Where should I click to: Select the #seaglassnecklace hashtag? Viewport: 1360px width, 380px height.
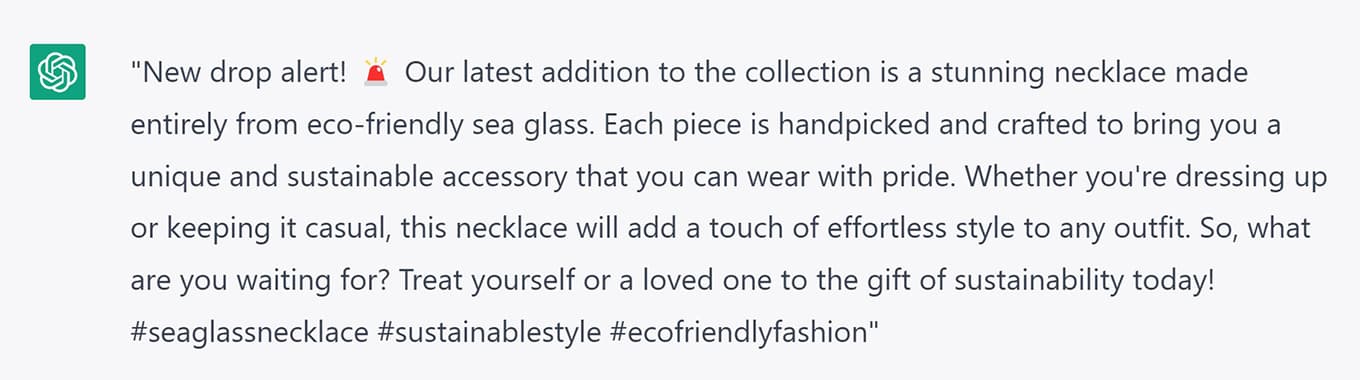(249, 332)
